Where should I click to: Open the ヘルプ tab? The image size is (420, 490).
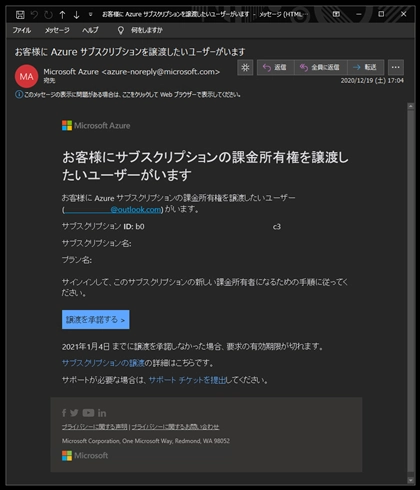(x=90, y=30)
